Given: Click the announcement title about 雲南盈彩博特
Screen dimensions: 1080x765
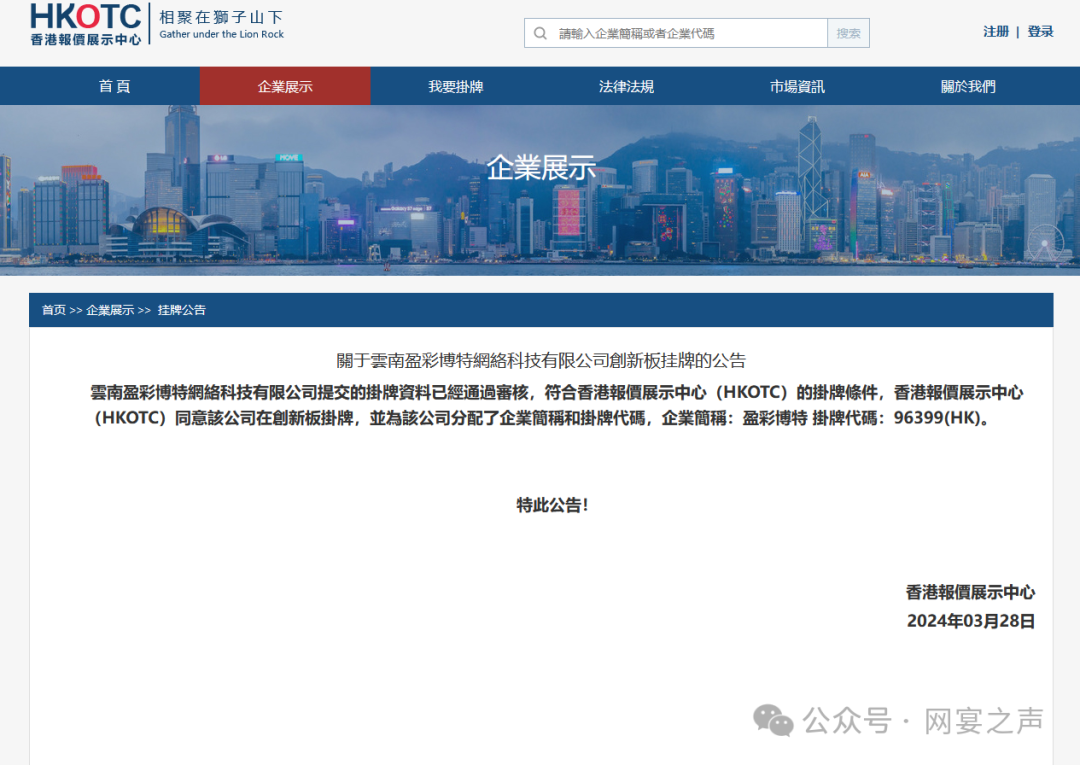Looking at the screenshot, I should point(541,360).
